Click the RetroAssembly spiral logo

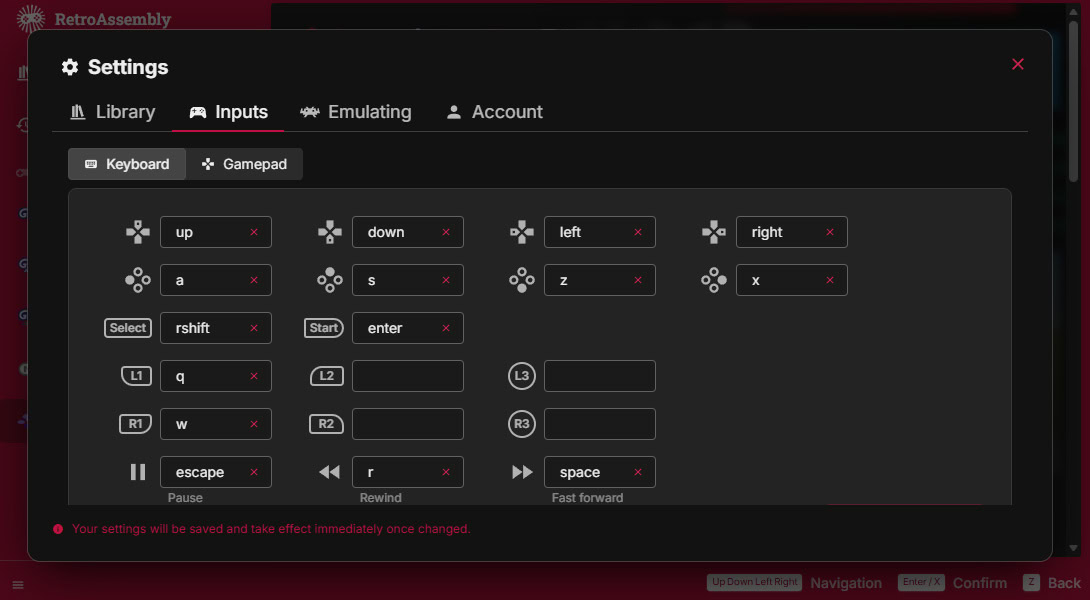30,18
